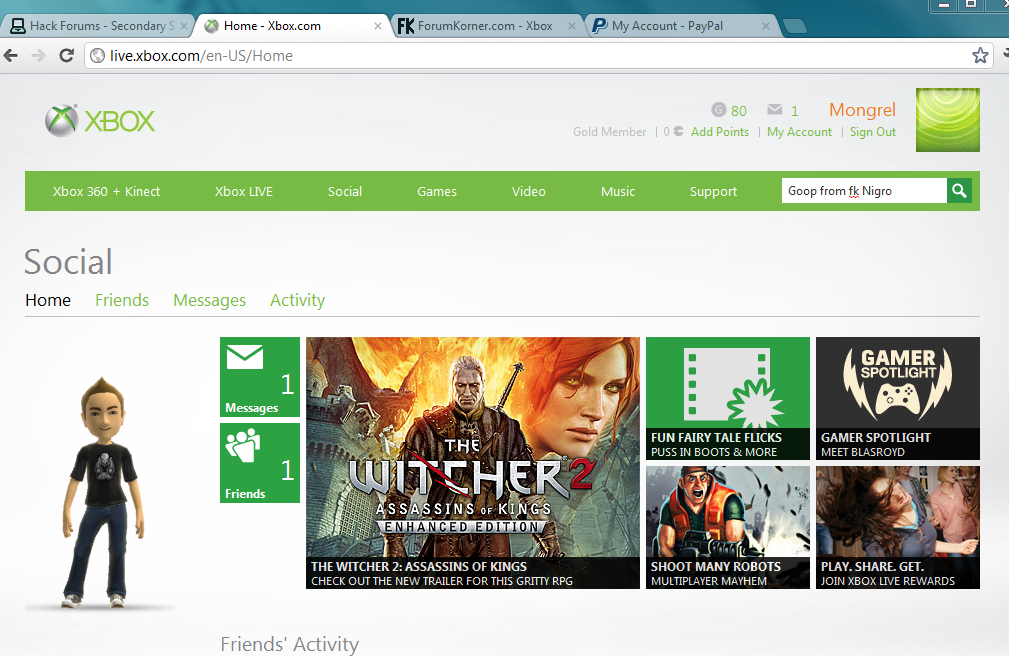
Task: Select the Friends tab under Social
Action: pyautogui.click(x=122, y=300)
